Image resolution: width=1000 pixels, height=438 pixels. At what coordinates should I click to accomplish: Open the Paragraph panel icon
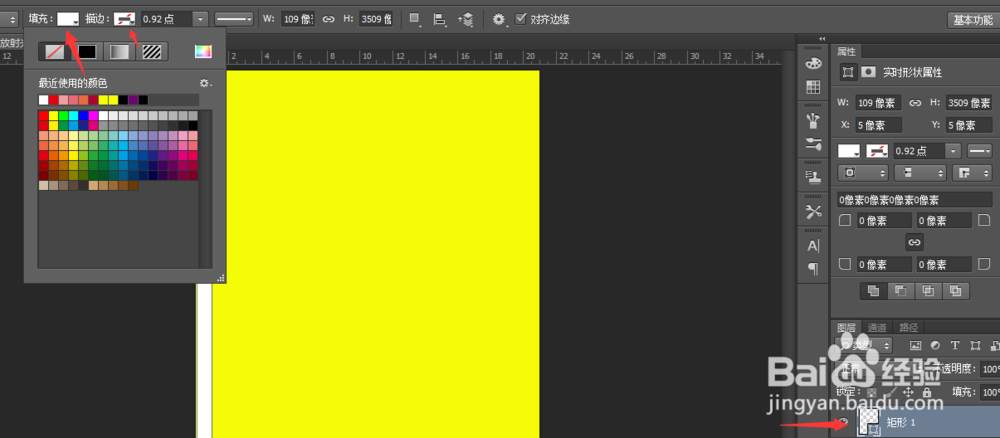coord(814,268)
